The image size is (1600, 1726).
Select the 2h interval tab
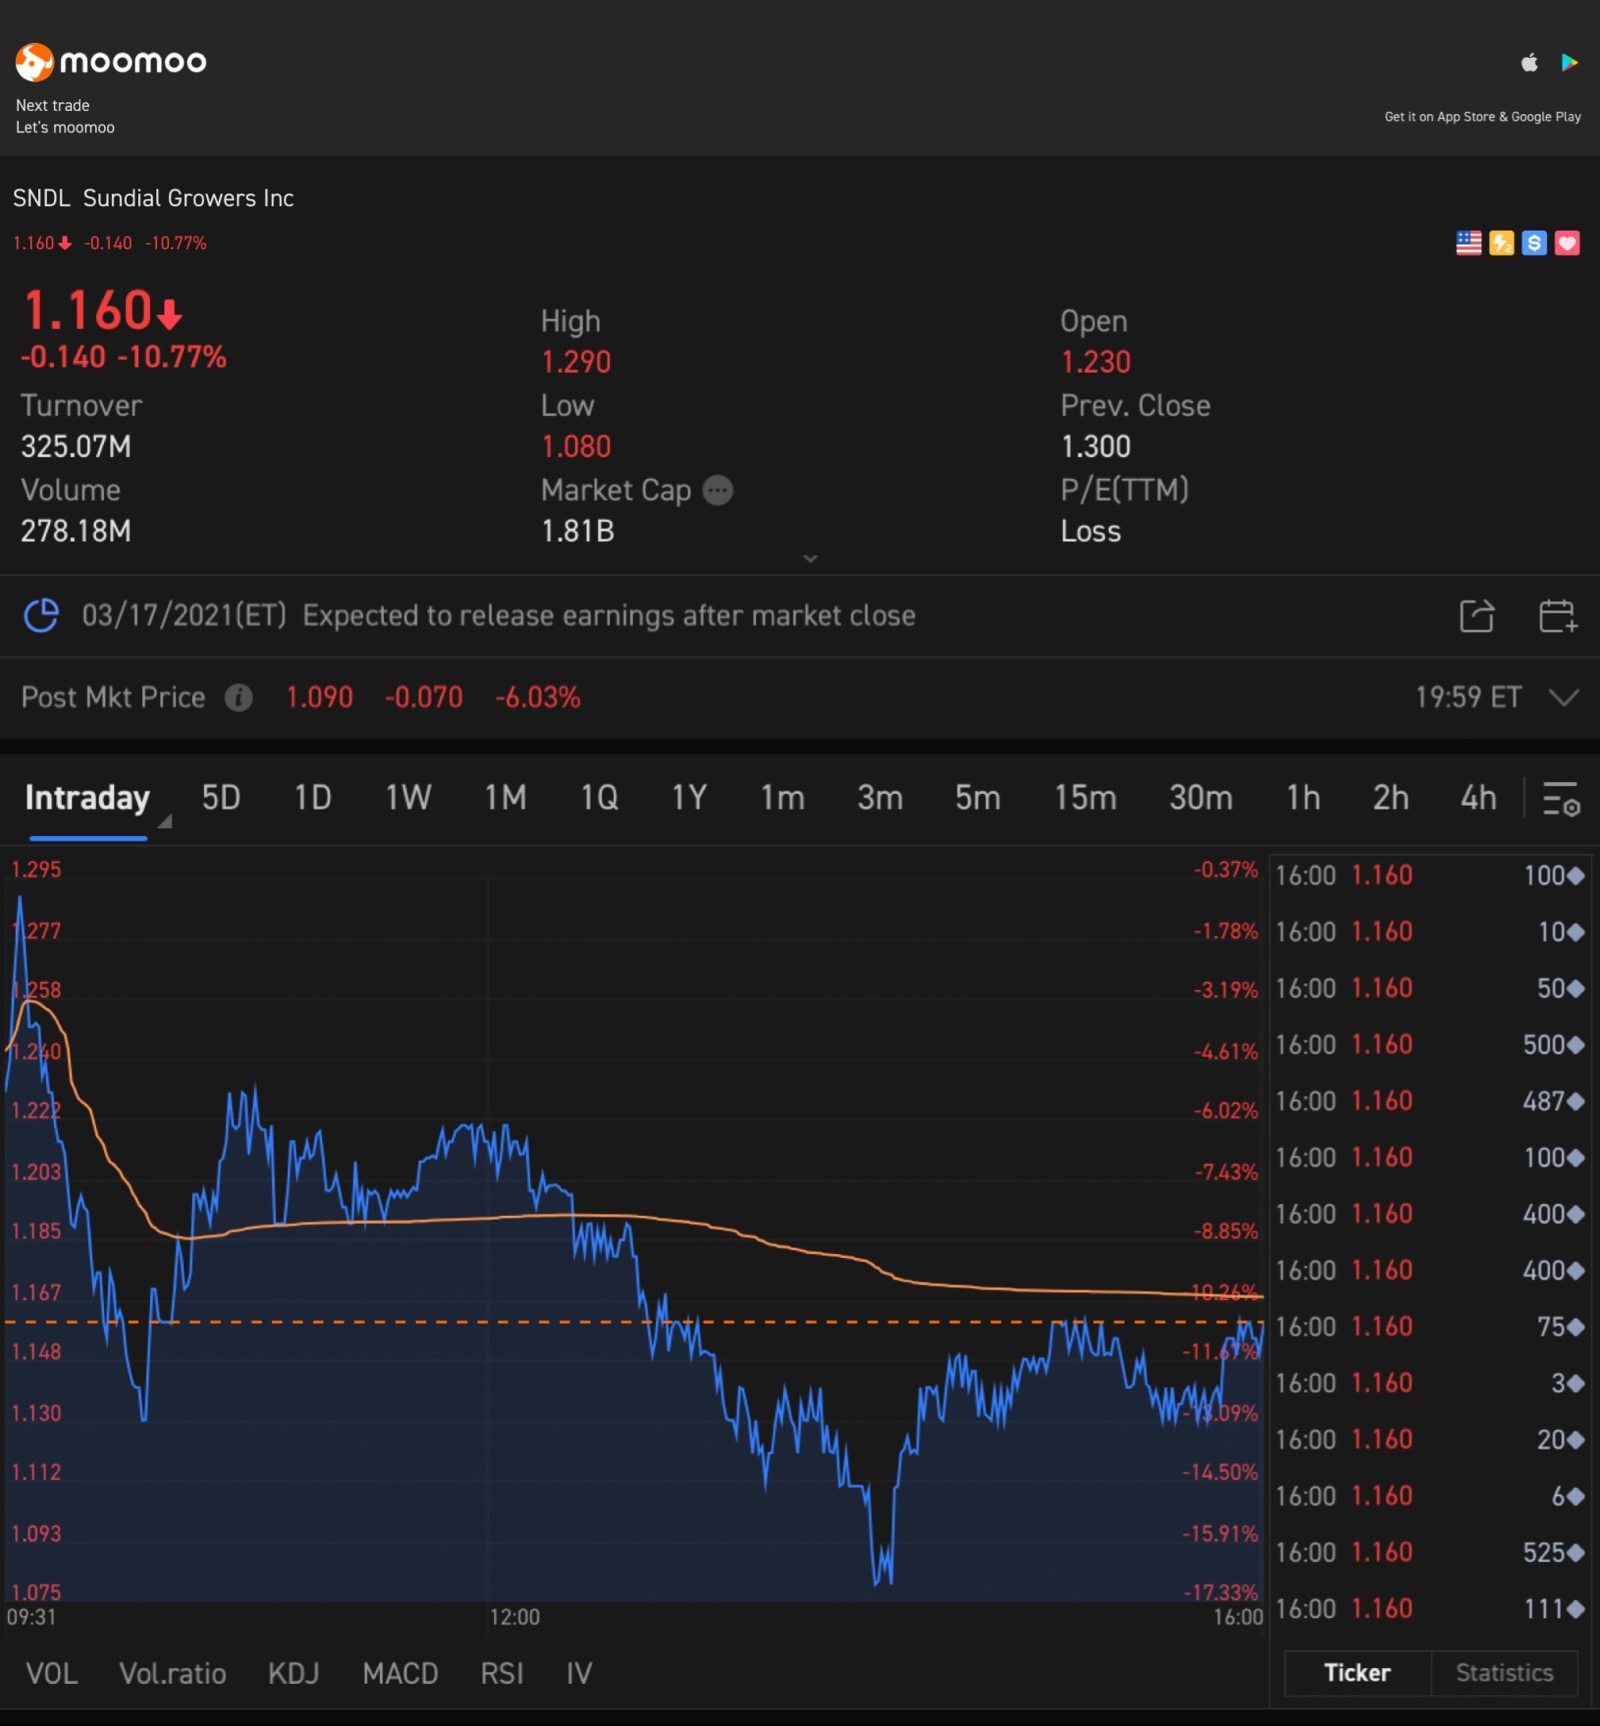point(1390,798)
